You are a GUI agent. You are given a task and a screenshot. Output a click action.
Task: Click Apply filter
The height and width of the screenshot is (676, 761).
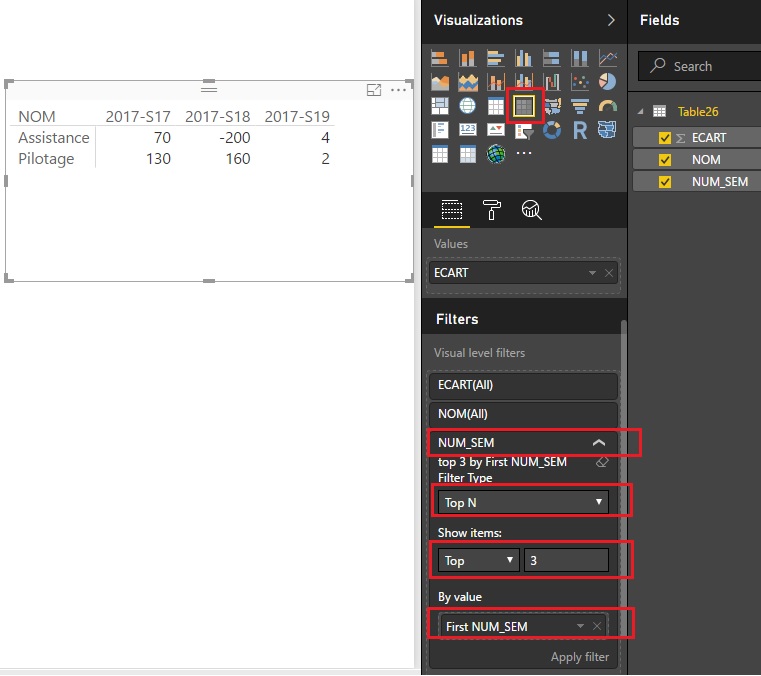click(x=579, y=657)
